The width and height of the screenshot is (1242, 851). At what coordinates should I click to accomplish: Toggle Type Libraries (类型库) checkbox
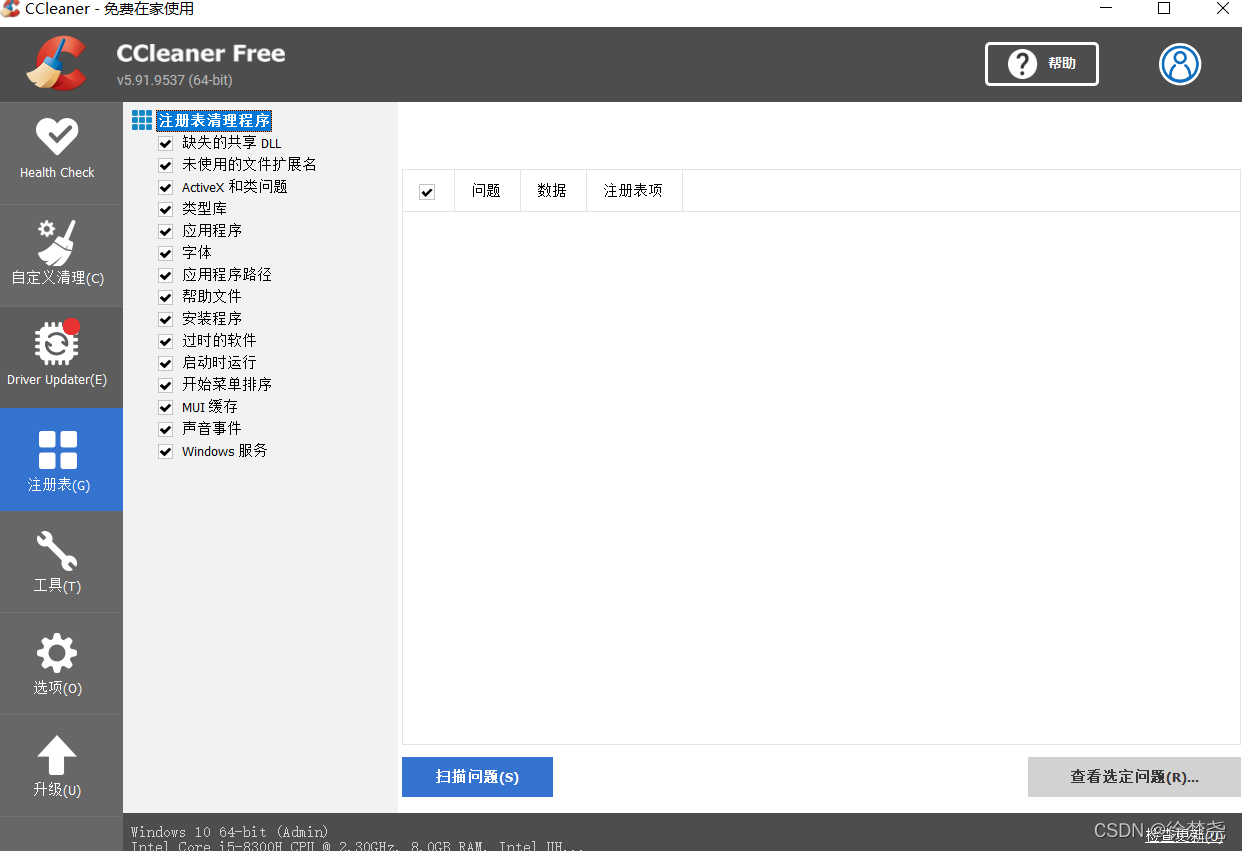(x=166, y=209)
